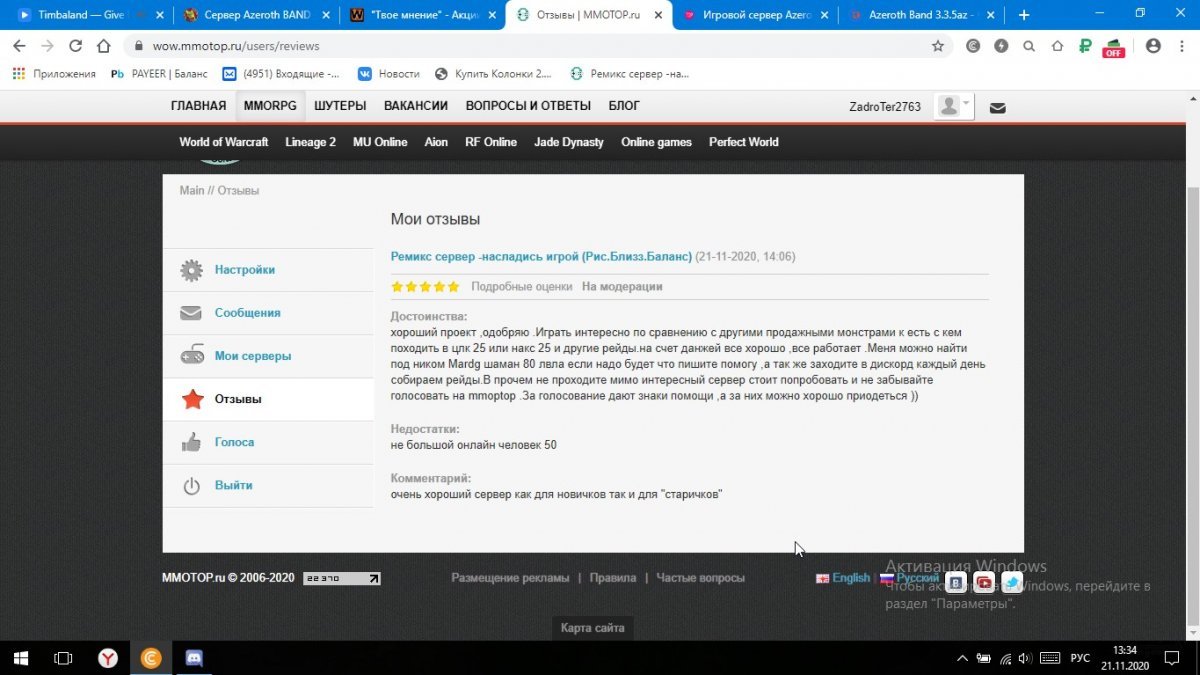Log out via Выйти link
Viewport: 1200px width, 675px height.
233,485
